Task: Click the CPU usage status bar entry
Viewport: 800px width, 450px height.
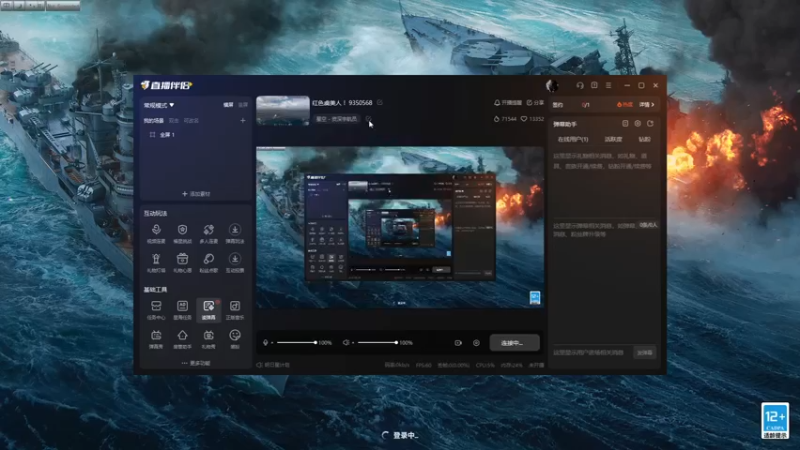Action: coord(485,365)
